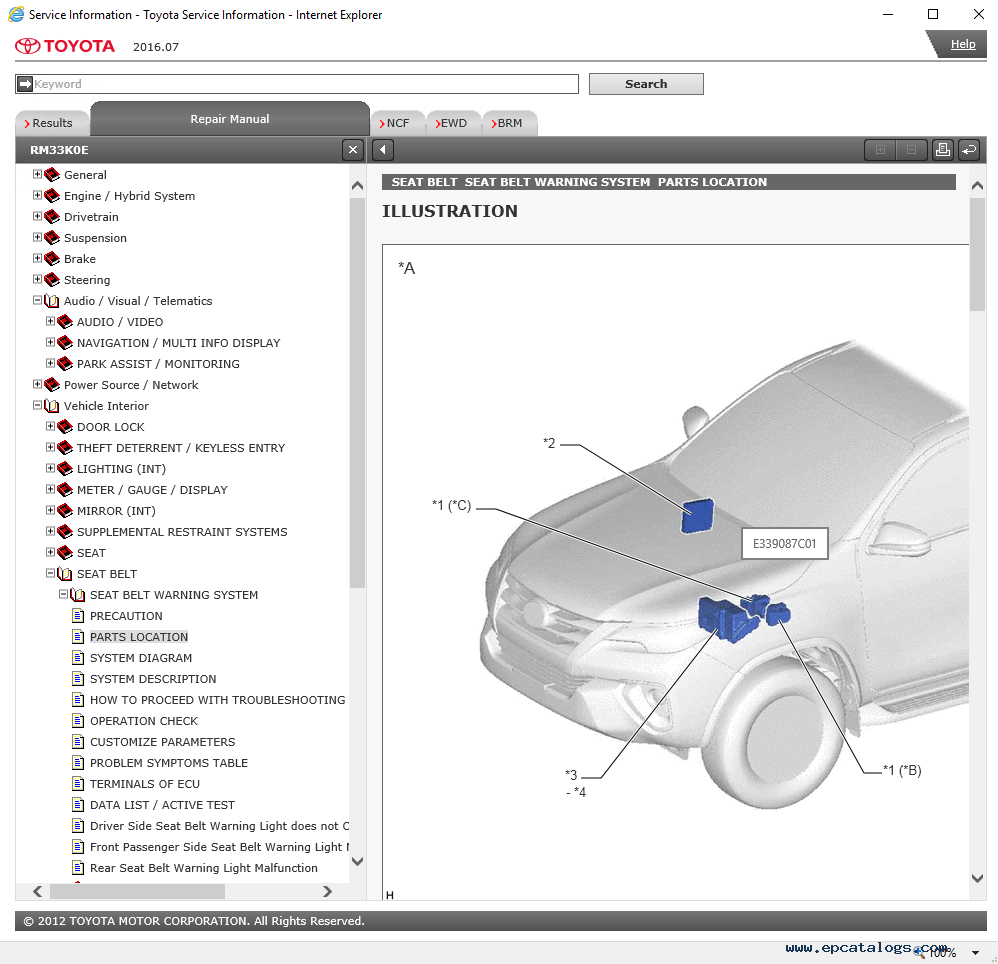Click the TERMINALS OF ECU document icon

tap(78, 783)
